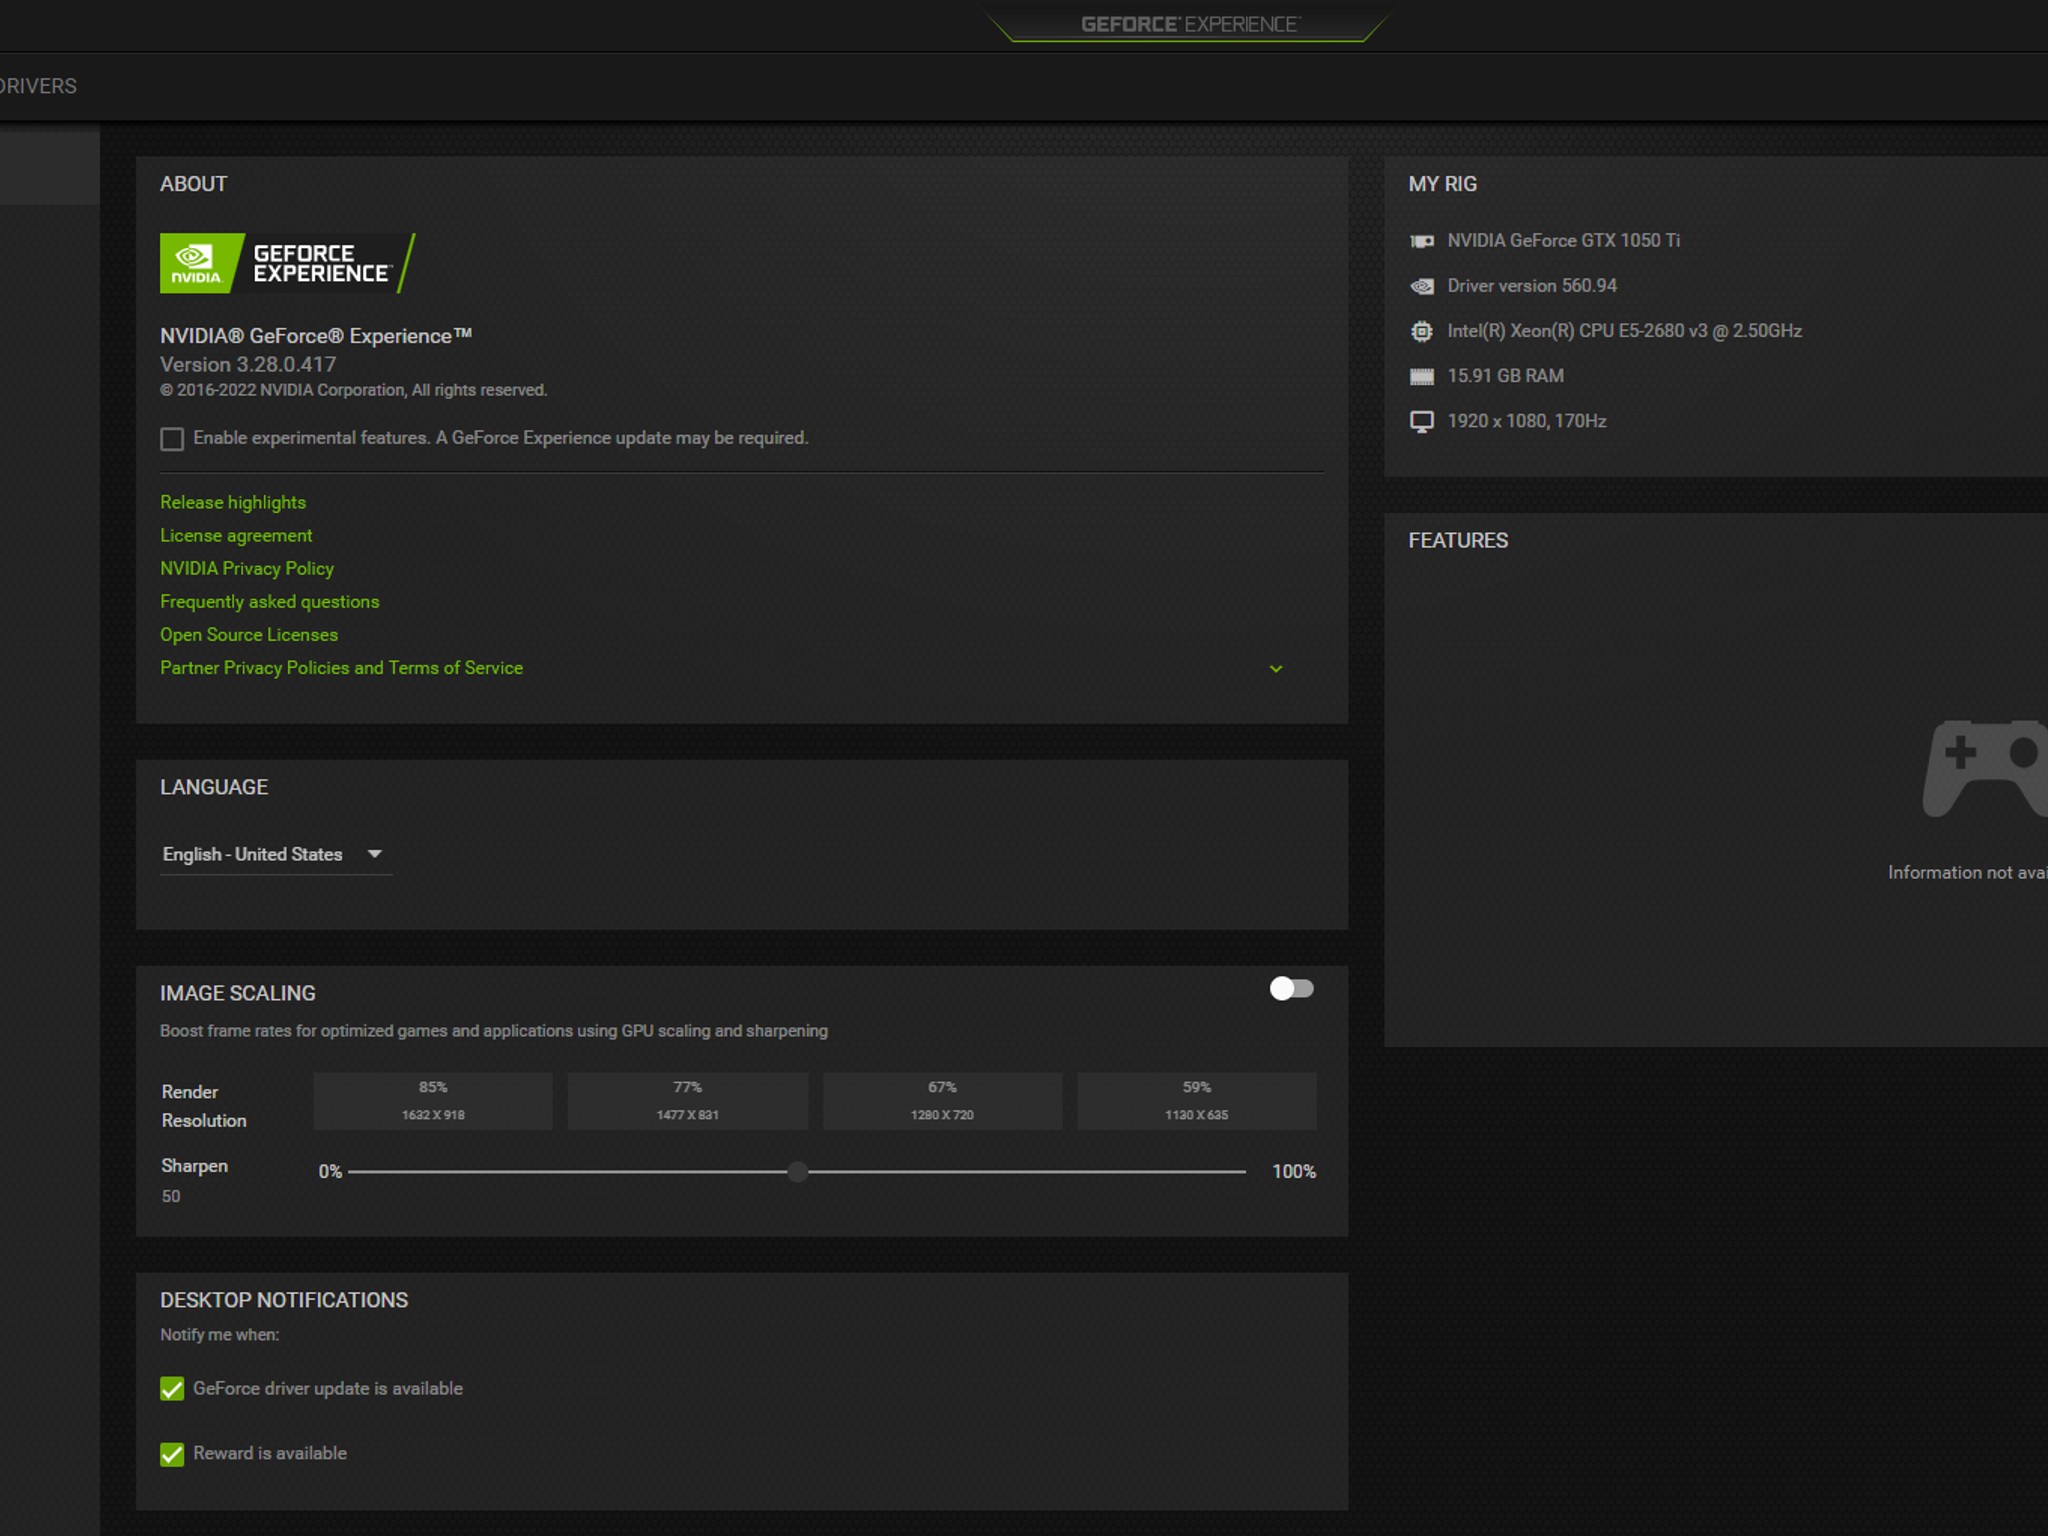Screen dimensions: 2048x1536
Task: Open the English - United States language dropdown
Action: tap(275, 854)
